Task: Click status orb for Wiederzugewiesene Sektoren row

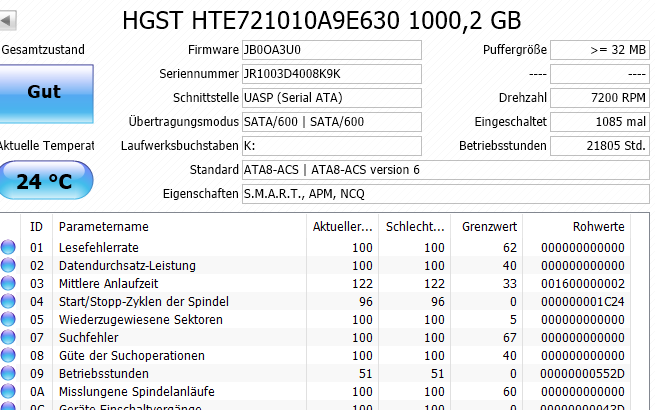Action: pyautogui.click(x=8, y=319)
